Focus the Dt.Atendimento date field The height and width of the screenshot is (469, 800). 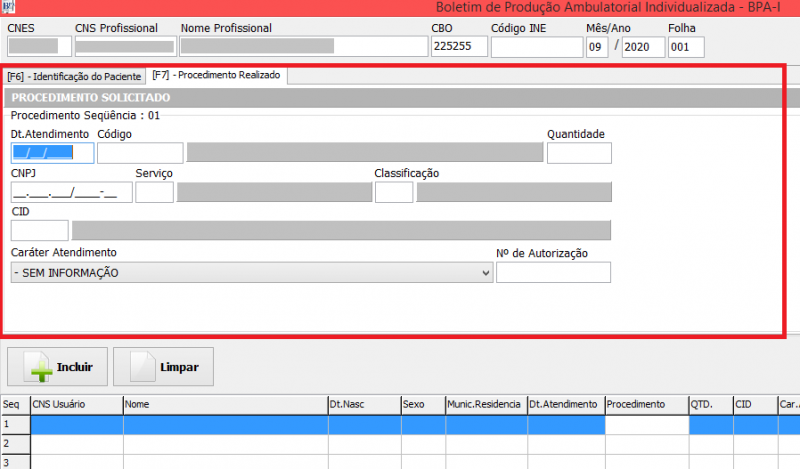click(x=52, y=153)
